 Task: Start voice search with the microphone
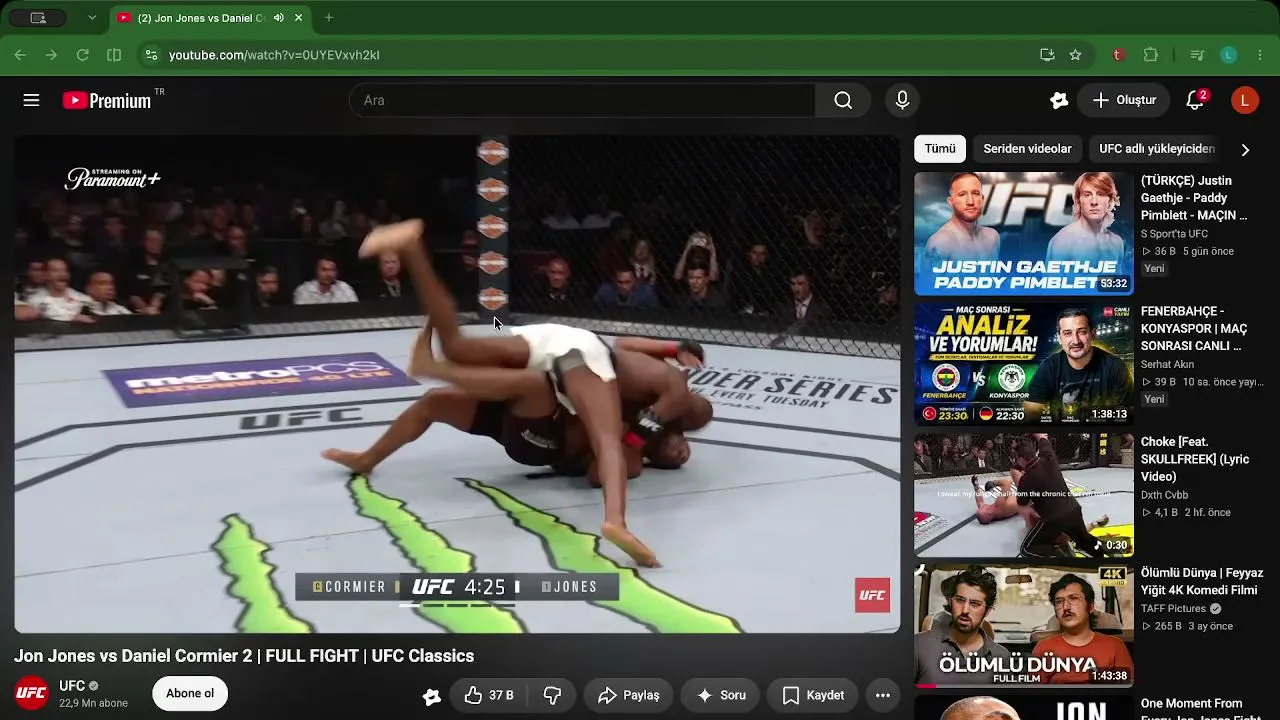[x=902, y=100]
